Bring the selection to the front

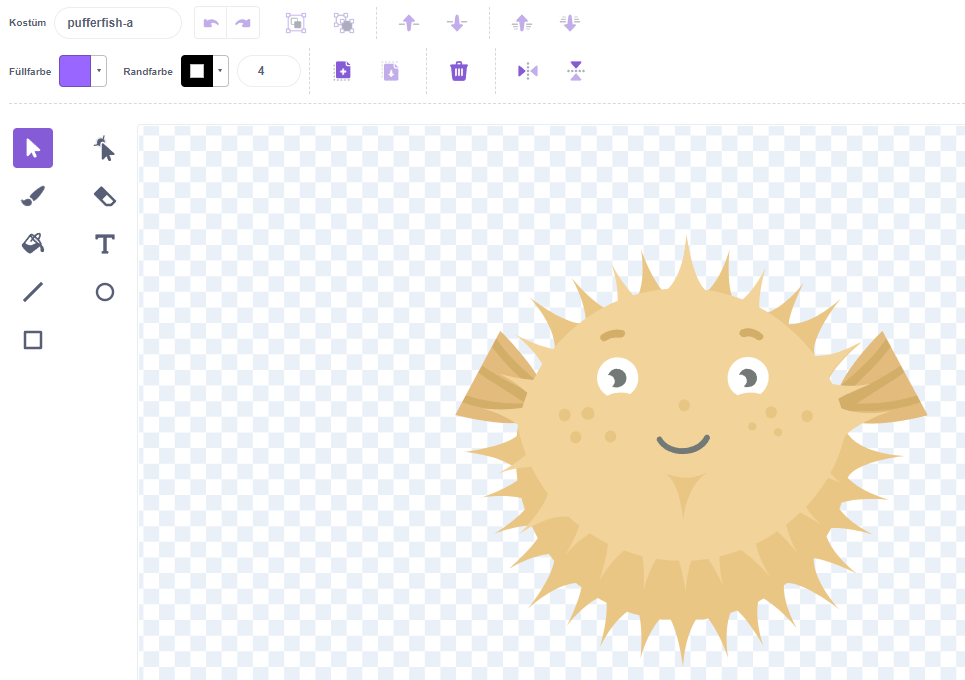click(522, 23)
